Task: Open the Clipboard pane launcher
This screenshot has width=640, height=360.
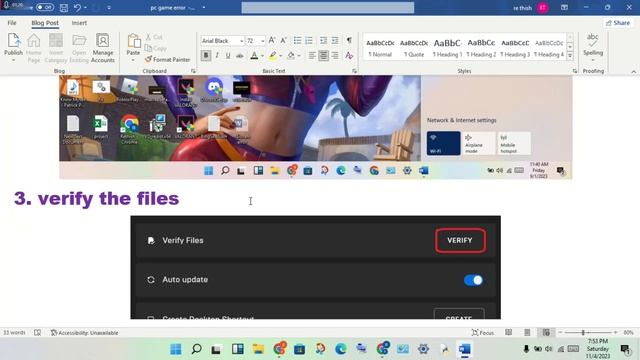Action: (193, 71)
